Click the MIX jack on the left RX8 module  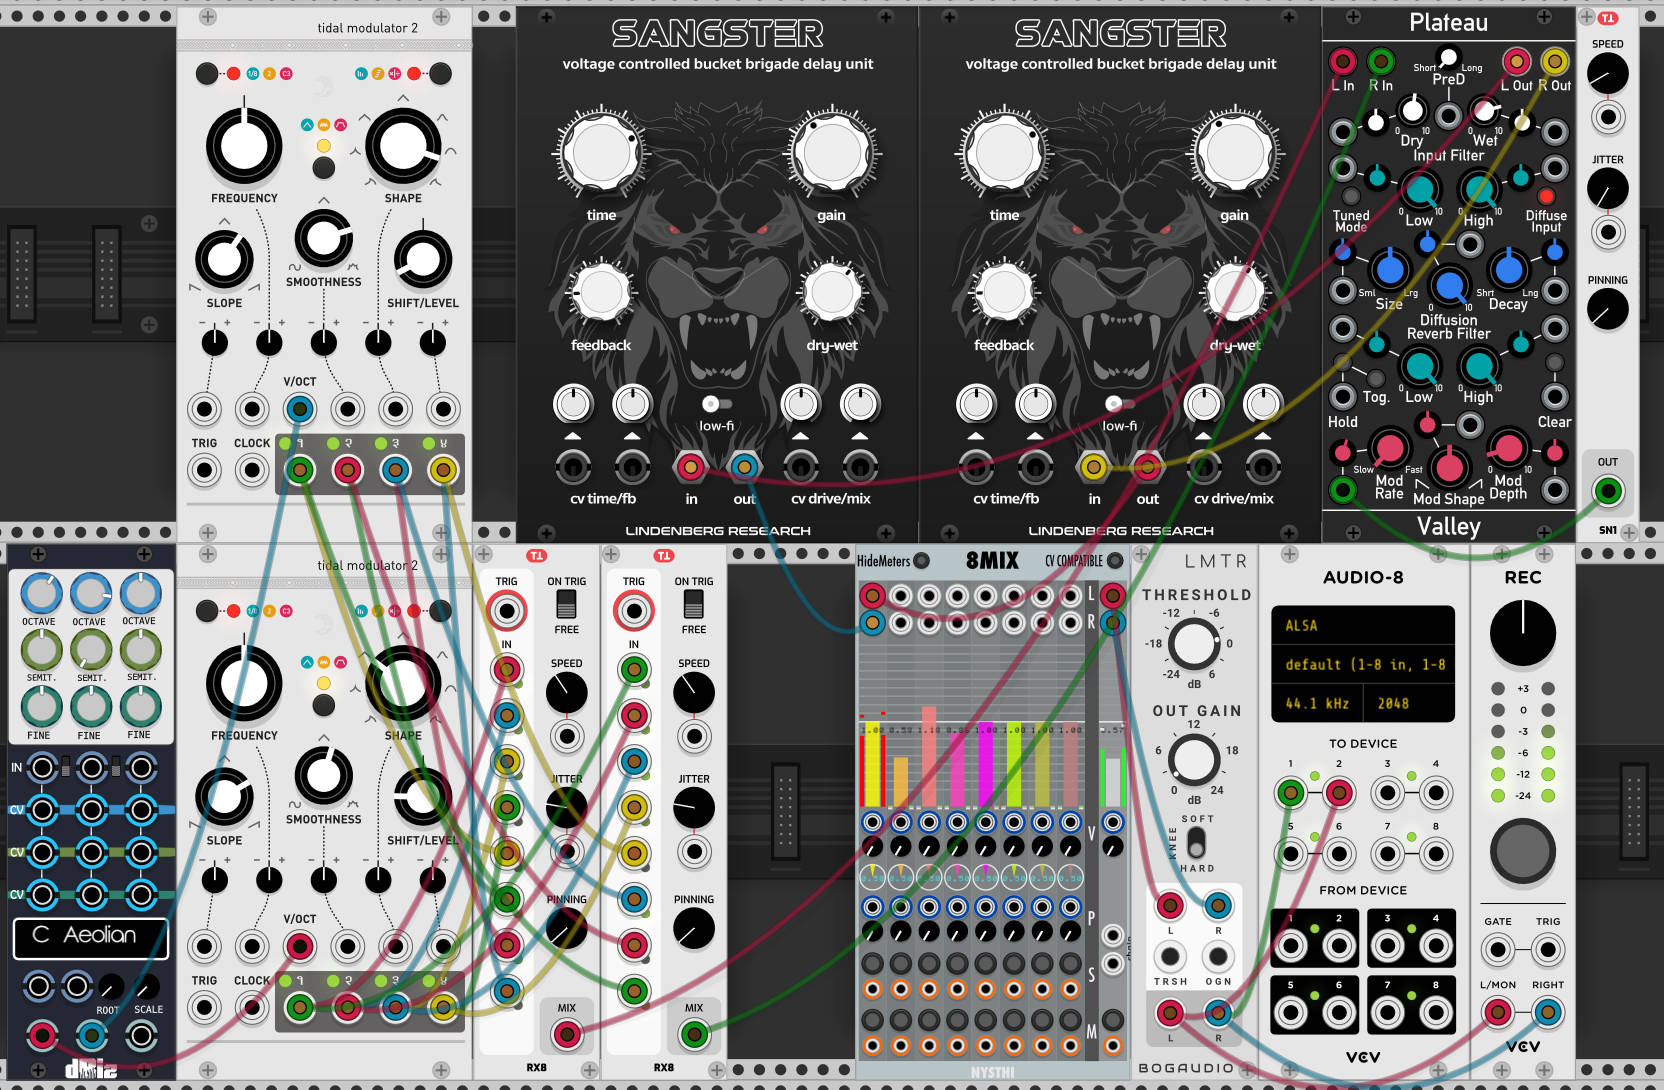(566, 1035)
